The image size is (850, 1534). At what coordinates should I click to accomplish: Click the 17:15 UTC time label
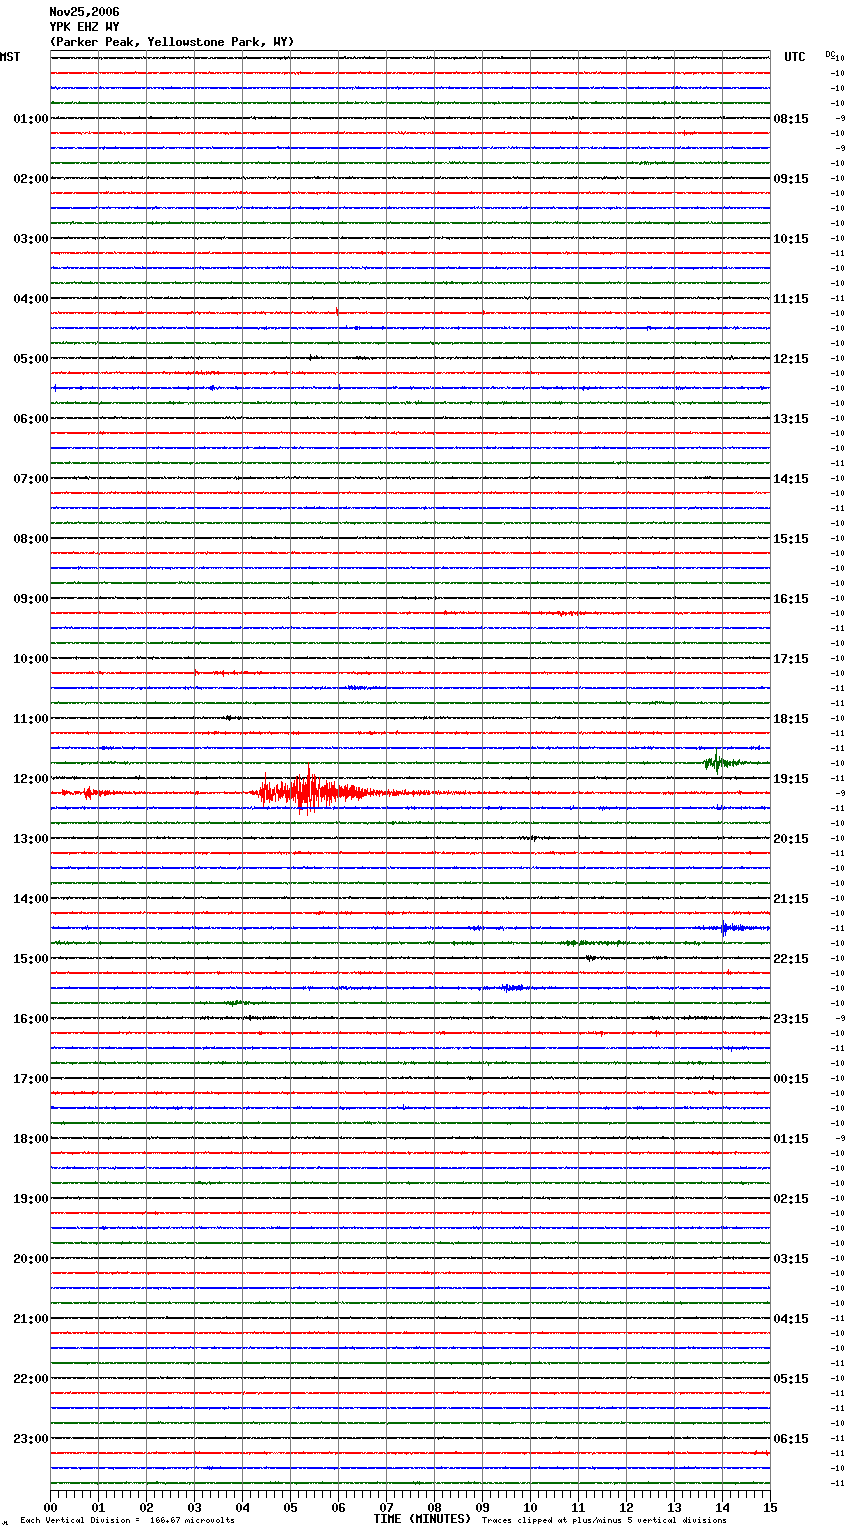point(791,659)
